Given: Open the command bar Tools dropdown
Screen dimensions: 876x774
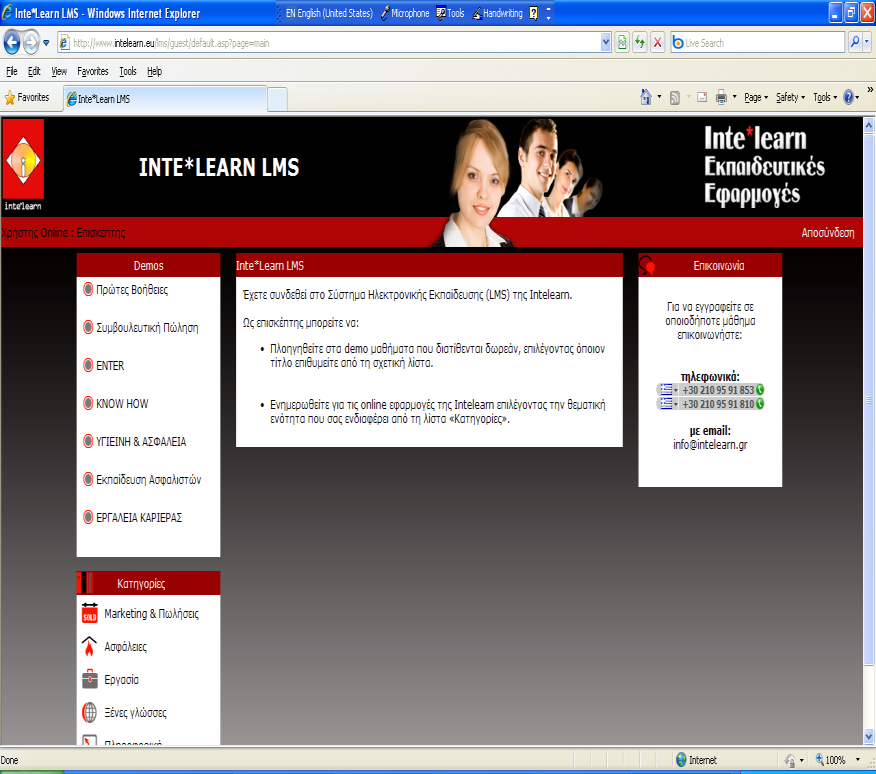Looking at the screenshot, I should point(825,97).
